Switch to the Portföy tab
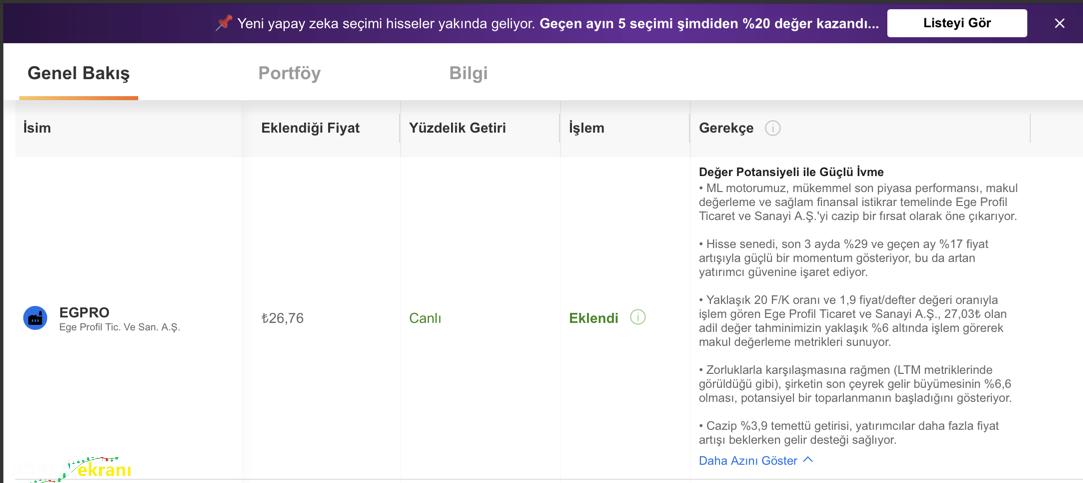The width and height of the screenshot is (1083, 483). tap(289, 73)
